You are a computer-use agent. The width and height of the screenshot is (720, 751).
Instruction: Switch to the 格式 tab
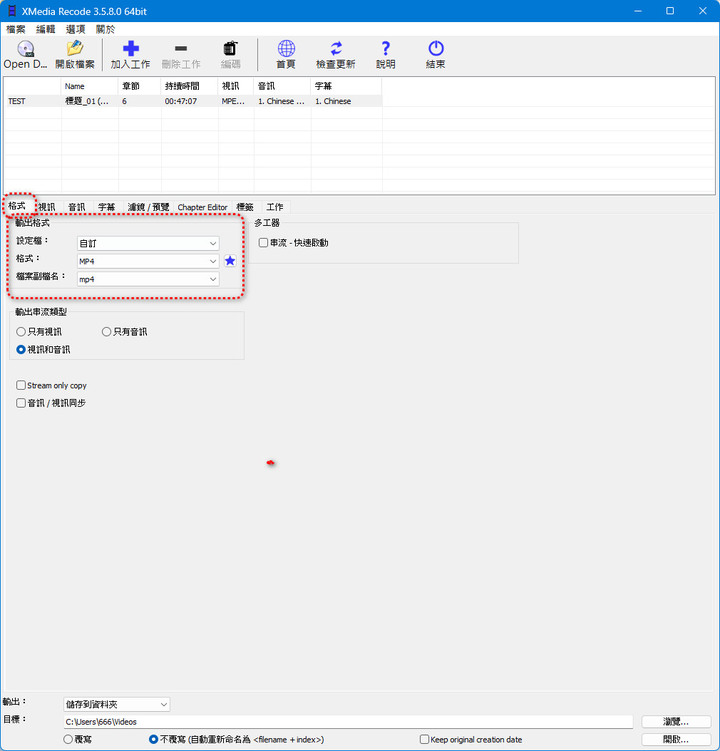pyautogui.click(x=17, y=206)
